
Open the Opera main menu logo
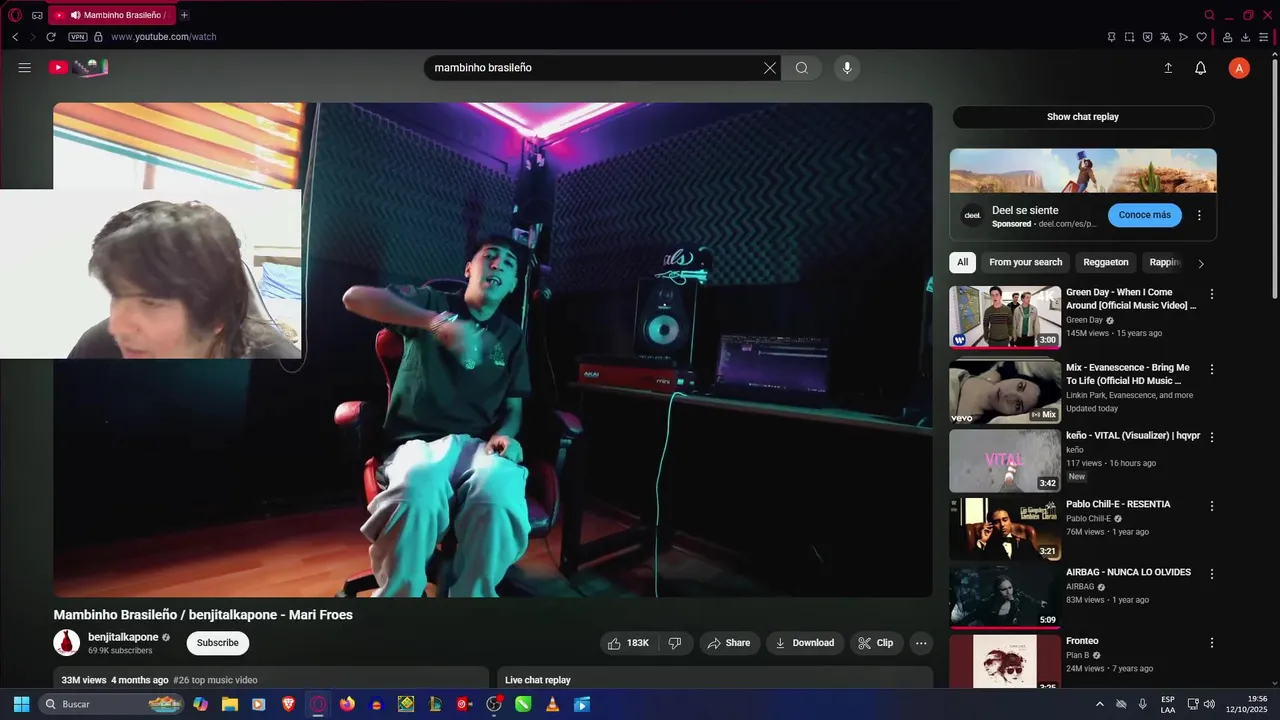15,15
